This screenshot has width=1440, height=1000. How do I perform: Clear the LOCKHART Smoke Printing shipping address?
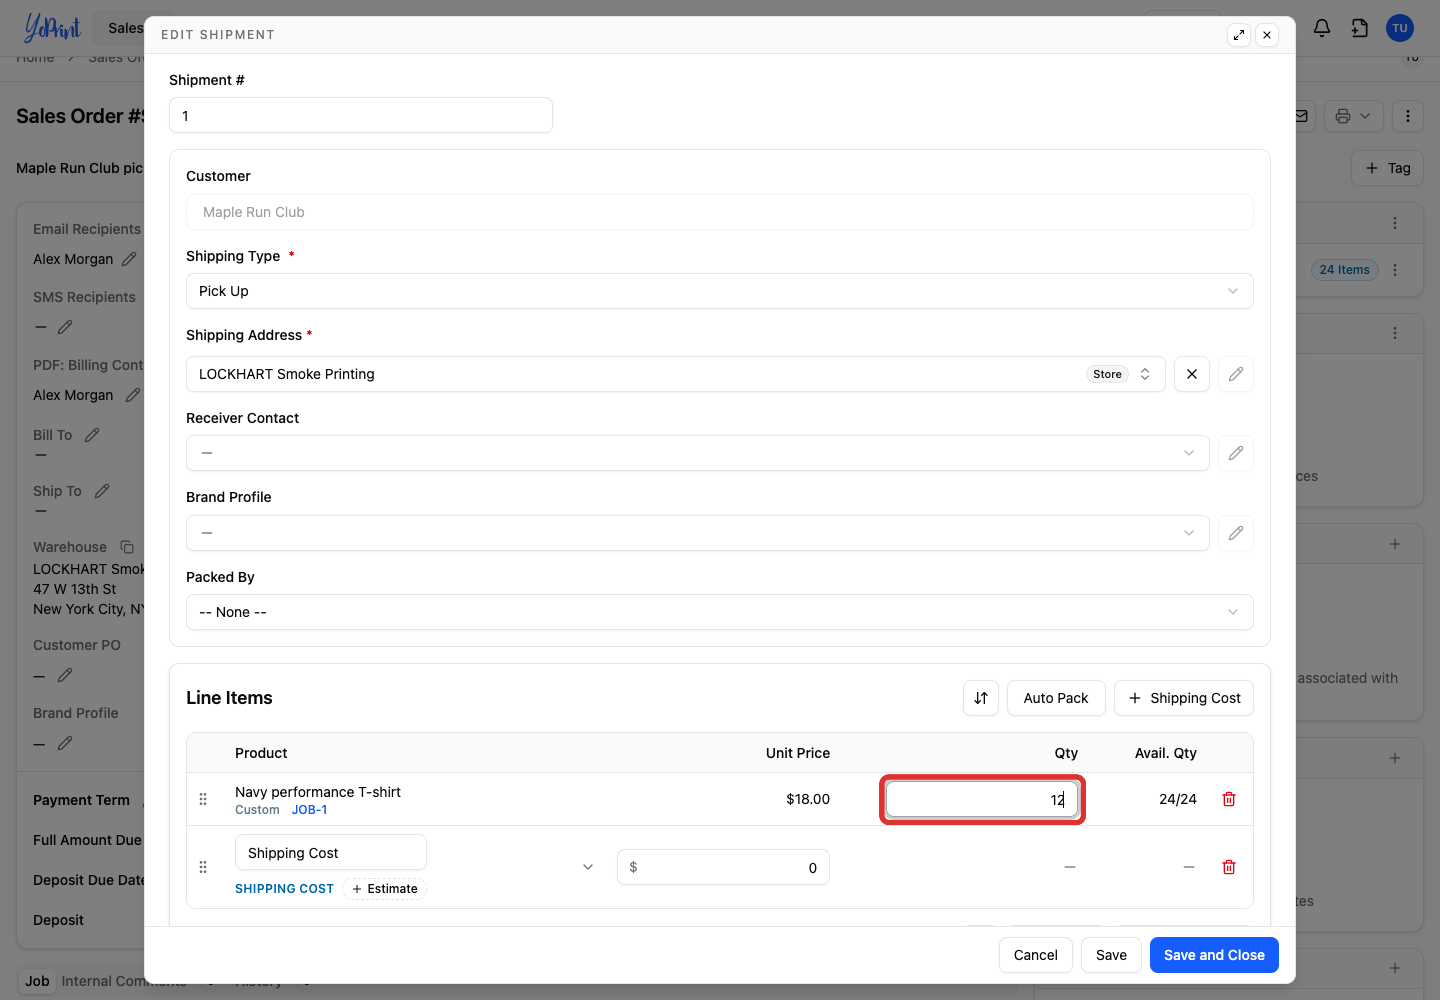tap(1192, 374)
